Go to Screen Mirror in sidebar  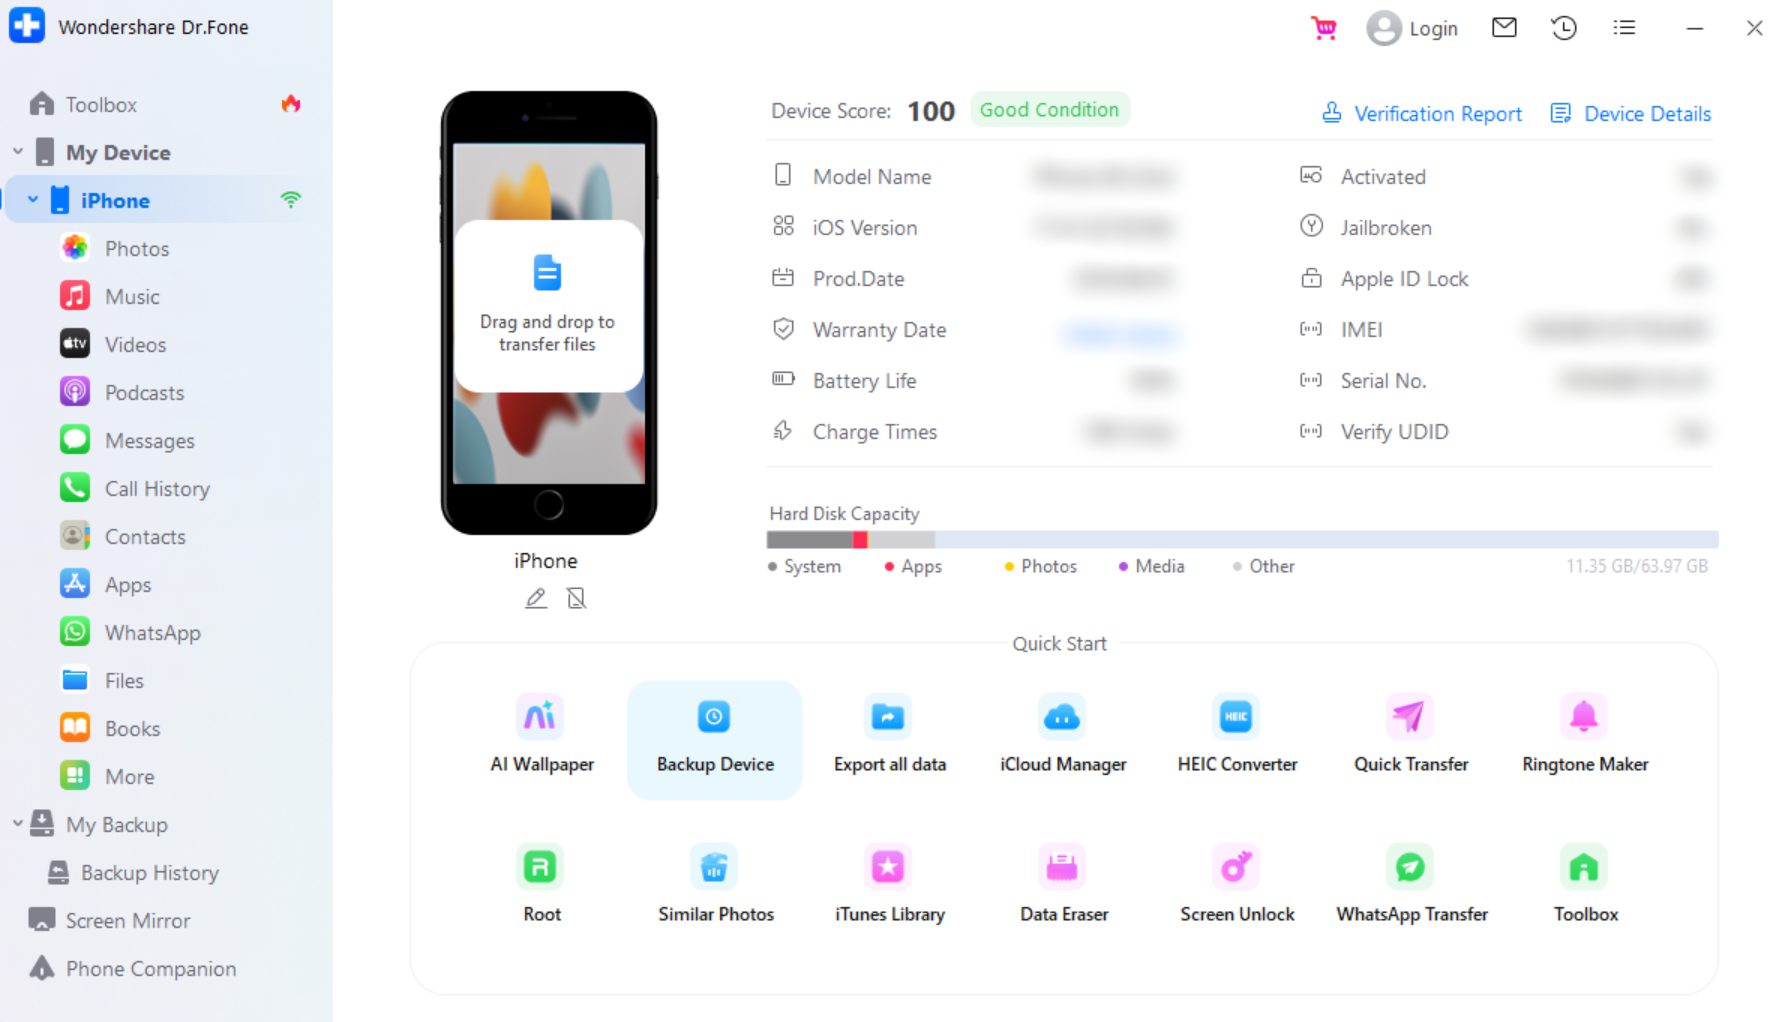tap(127, 920)
